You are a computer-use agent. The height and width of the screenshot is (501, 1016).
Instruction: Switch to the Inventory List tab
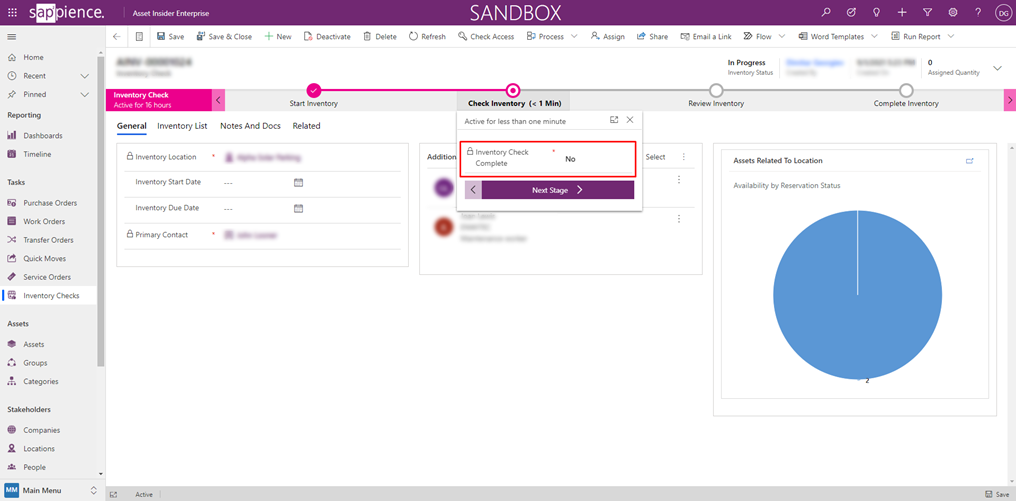182,126
